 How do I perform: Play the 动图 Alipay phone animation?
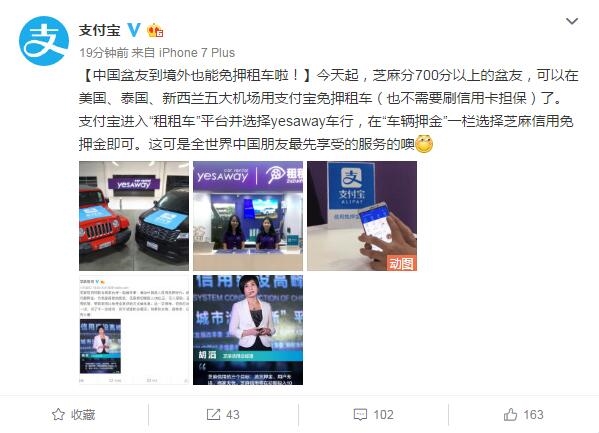(362, 216)
